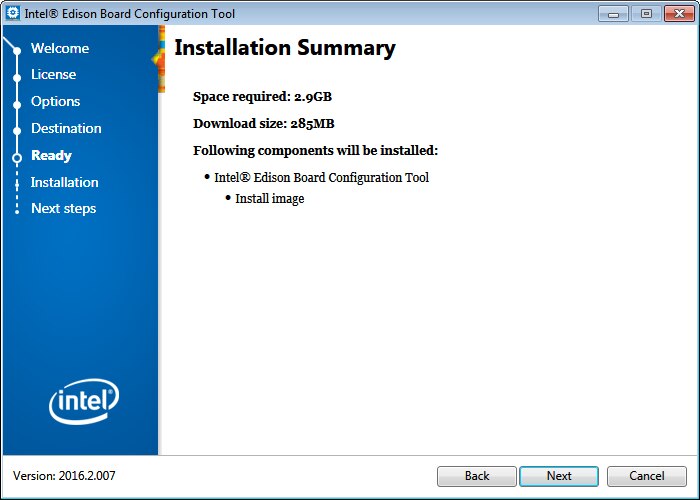Image resolution: width=700 pixels, height=500 pixels.
Task: Jump to the Options step
Action: [55, 101]
